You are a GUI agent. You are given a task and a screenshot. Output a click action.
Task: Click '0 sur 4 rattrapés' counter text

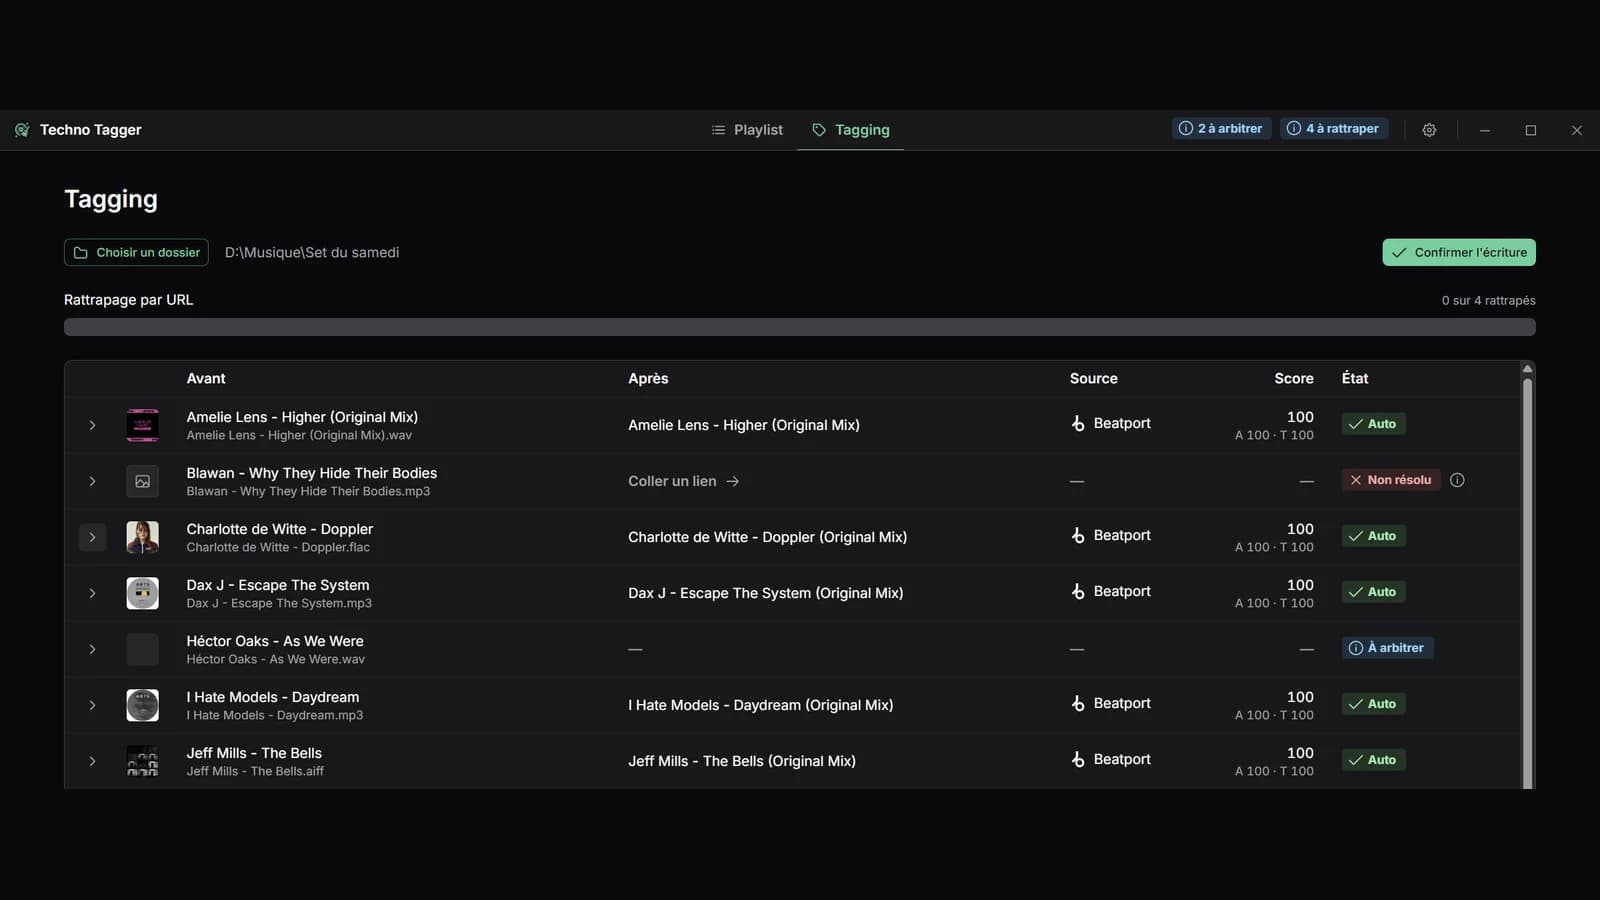(x=1488, y=300)
